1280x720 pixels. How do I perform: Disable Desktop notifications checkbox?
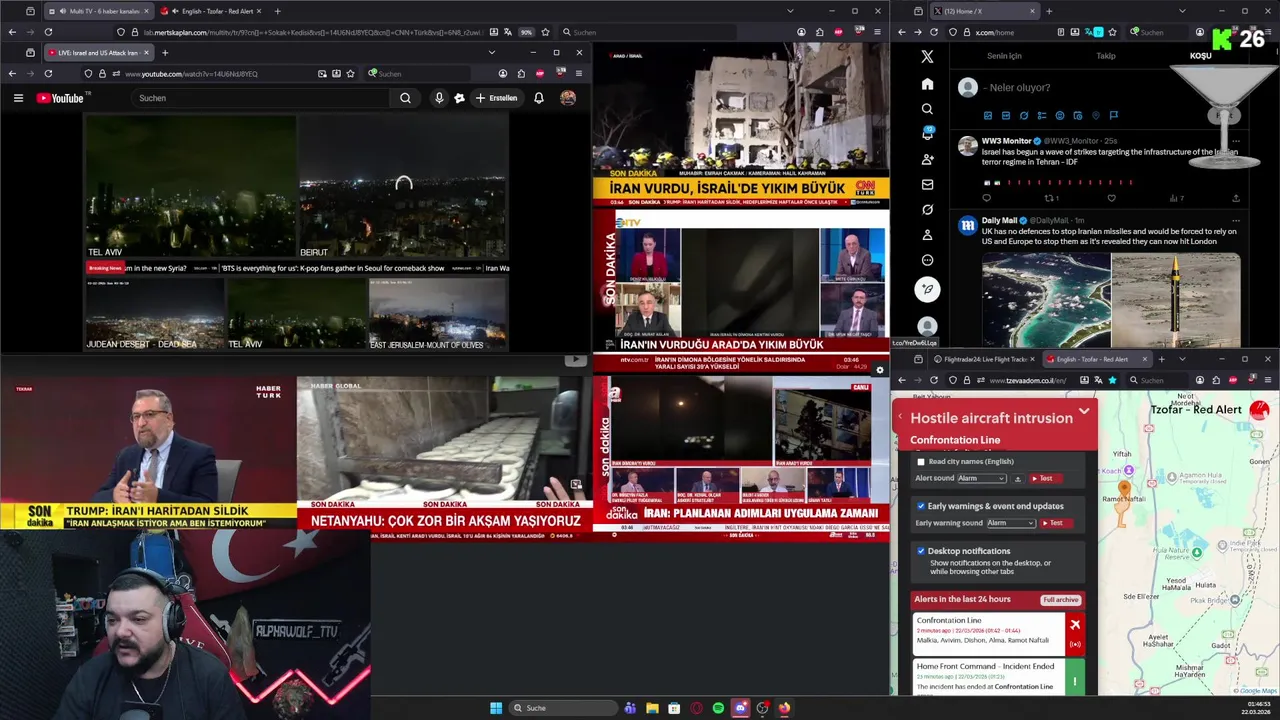pyautogui.click(x=921, y=551)
